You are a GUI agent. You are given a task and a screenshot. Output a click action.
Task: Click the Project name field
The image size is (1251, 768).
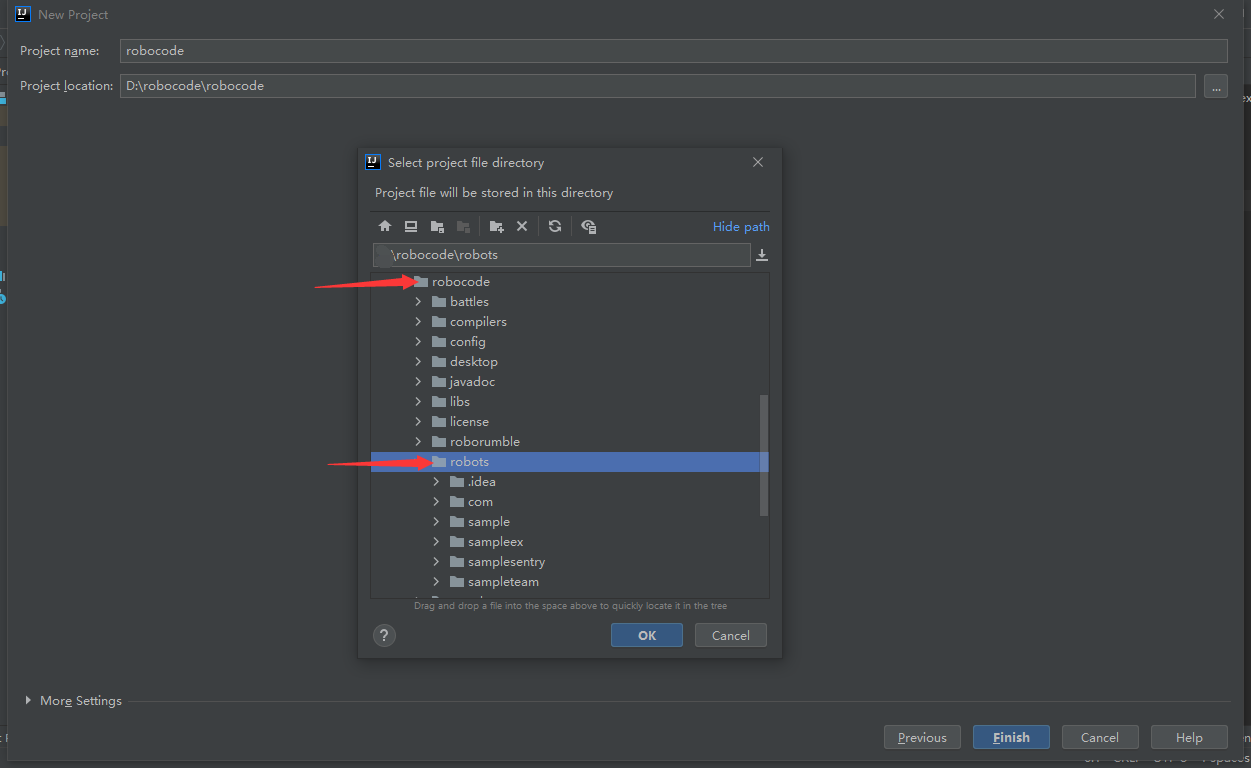[x=673, y=51]
